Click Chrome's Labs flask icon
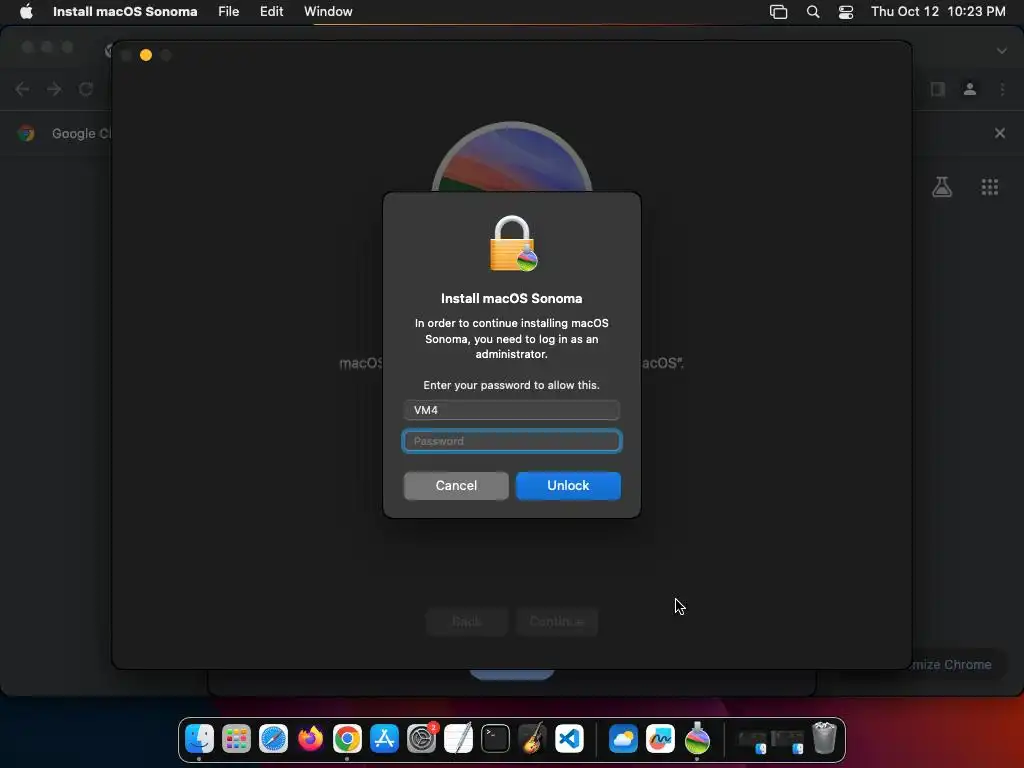Image resolution: width=1024 pixels, height=768 pixels. [942, 187]
